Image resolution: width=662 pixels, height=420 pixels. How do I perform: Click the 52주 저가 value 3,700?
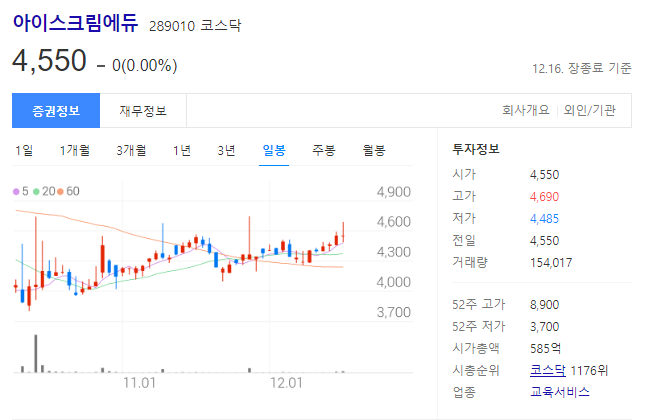tap(544, 327)
